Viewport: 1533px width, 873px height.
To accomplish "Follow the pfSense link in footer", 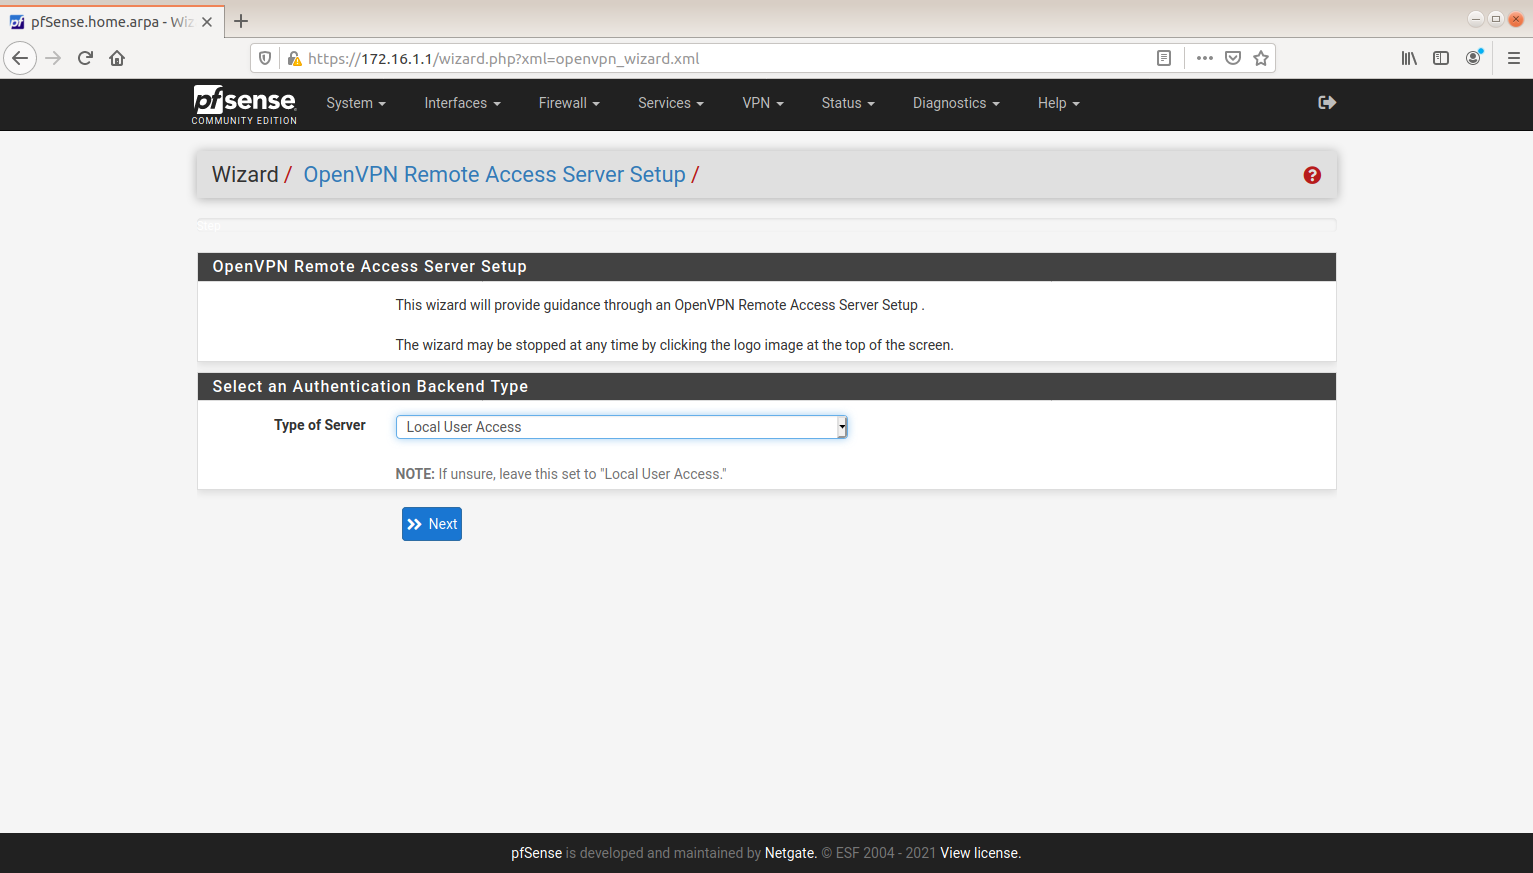I will [536, 853].
